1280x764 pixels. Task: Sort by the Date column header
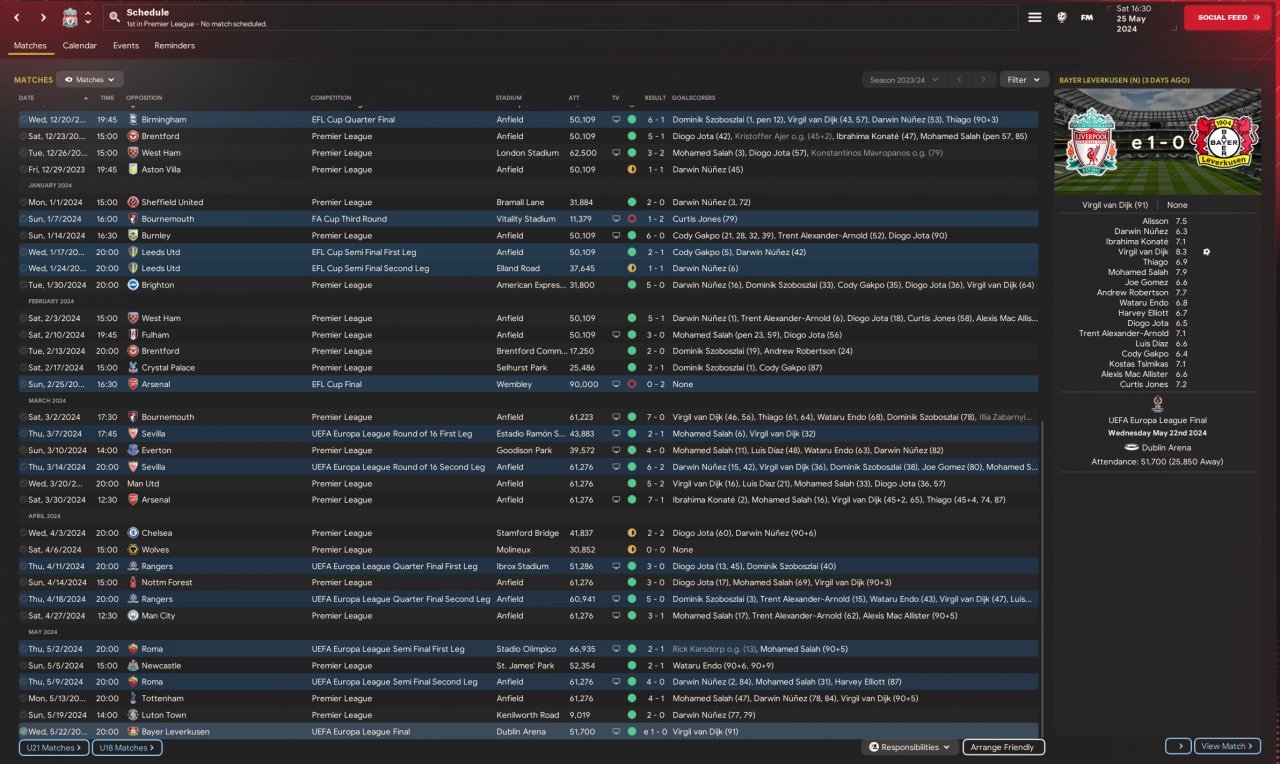pyautogui.click(x=26, y=98)
